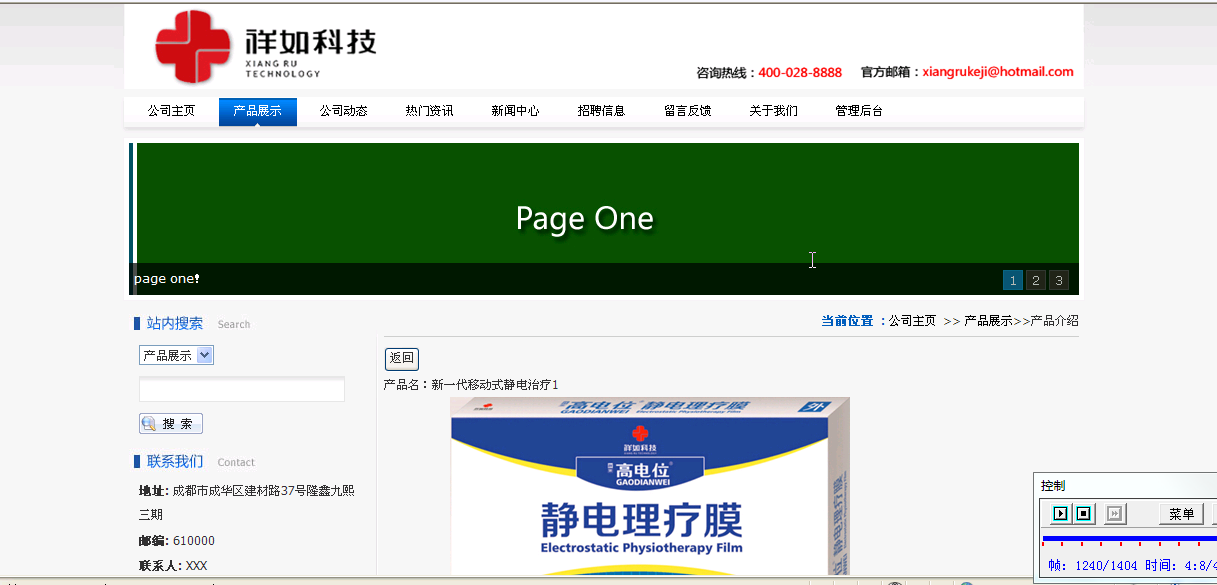Click 公司主页 in the breadcrumb
This screenshot has height=585, width=1217.
click(912, 321)
